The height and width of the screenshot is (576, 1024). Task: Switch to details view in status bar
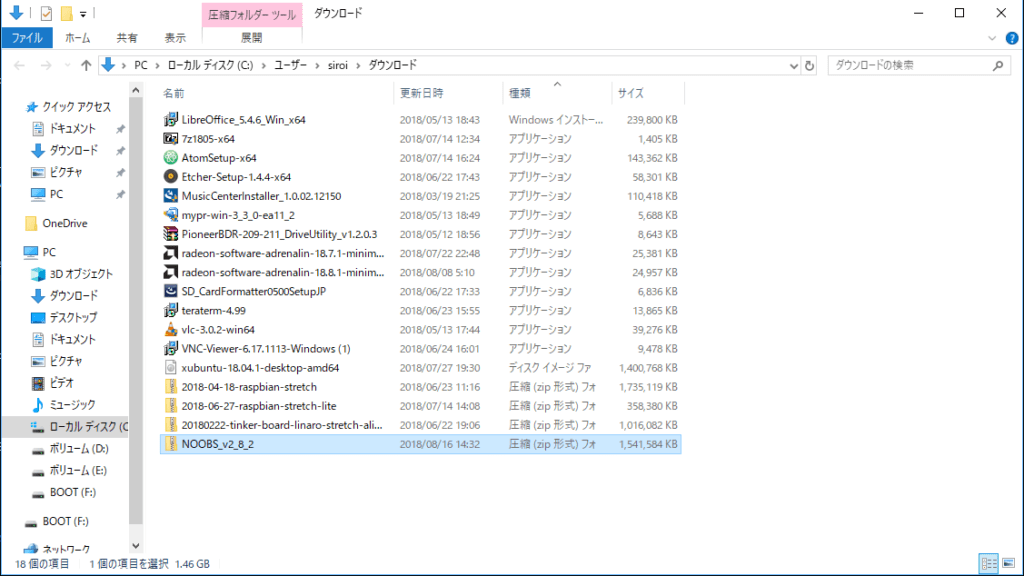point(987,564)
